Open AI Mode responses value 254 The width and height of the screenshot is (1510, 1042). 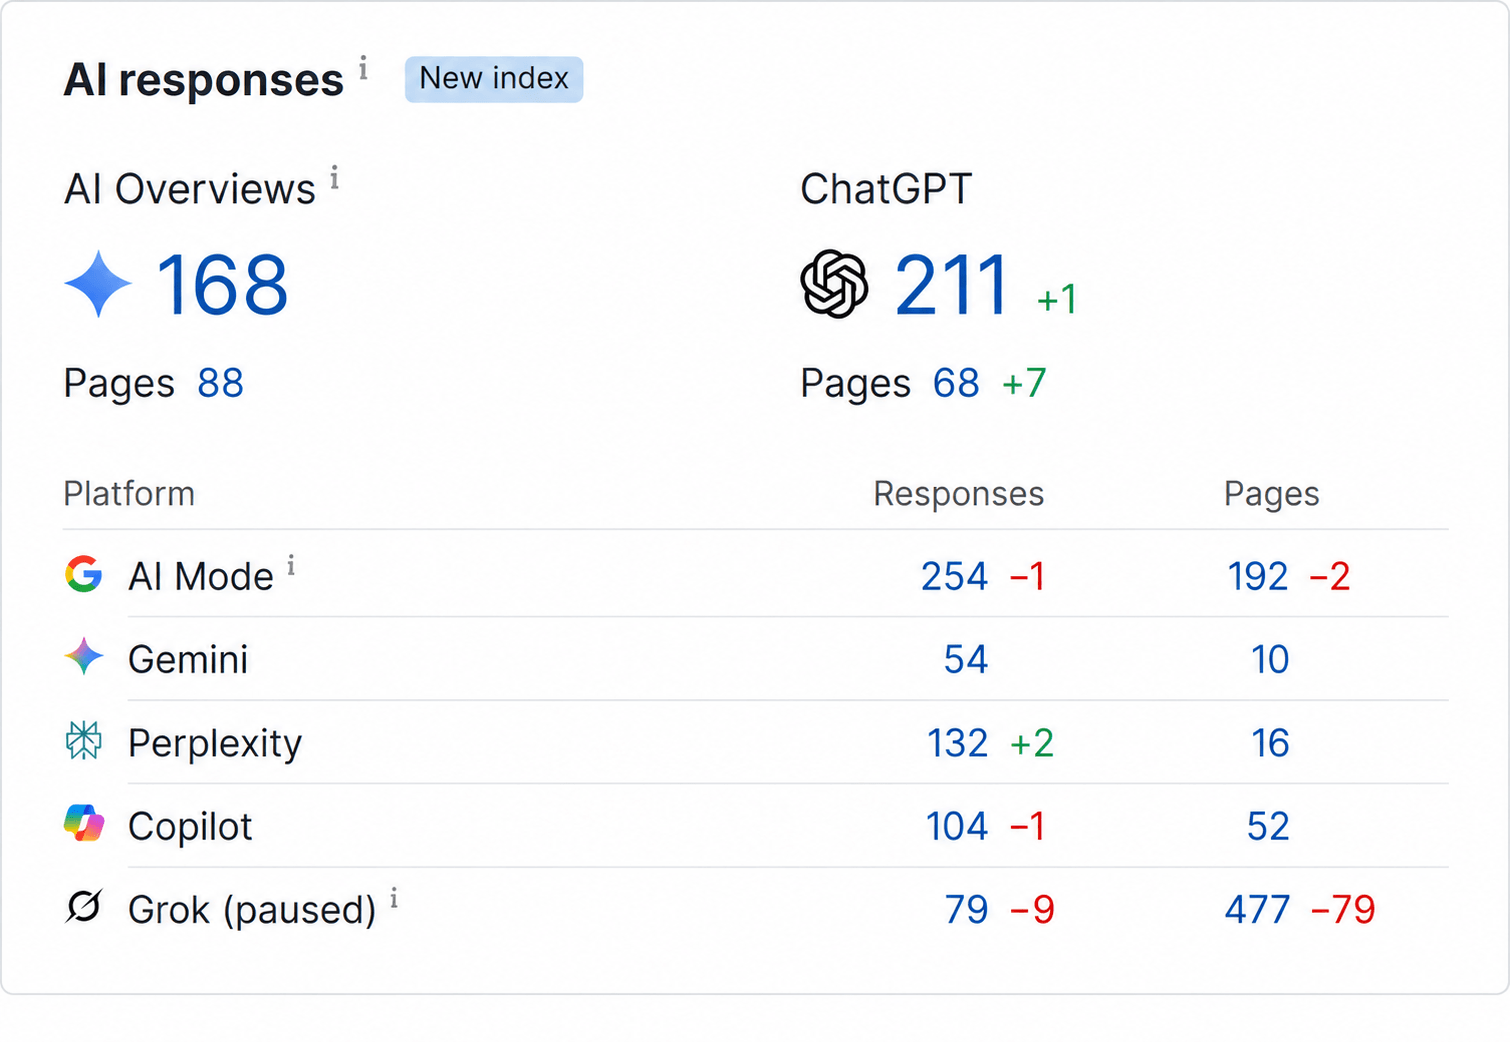click(x=954, y=576)
